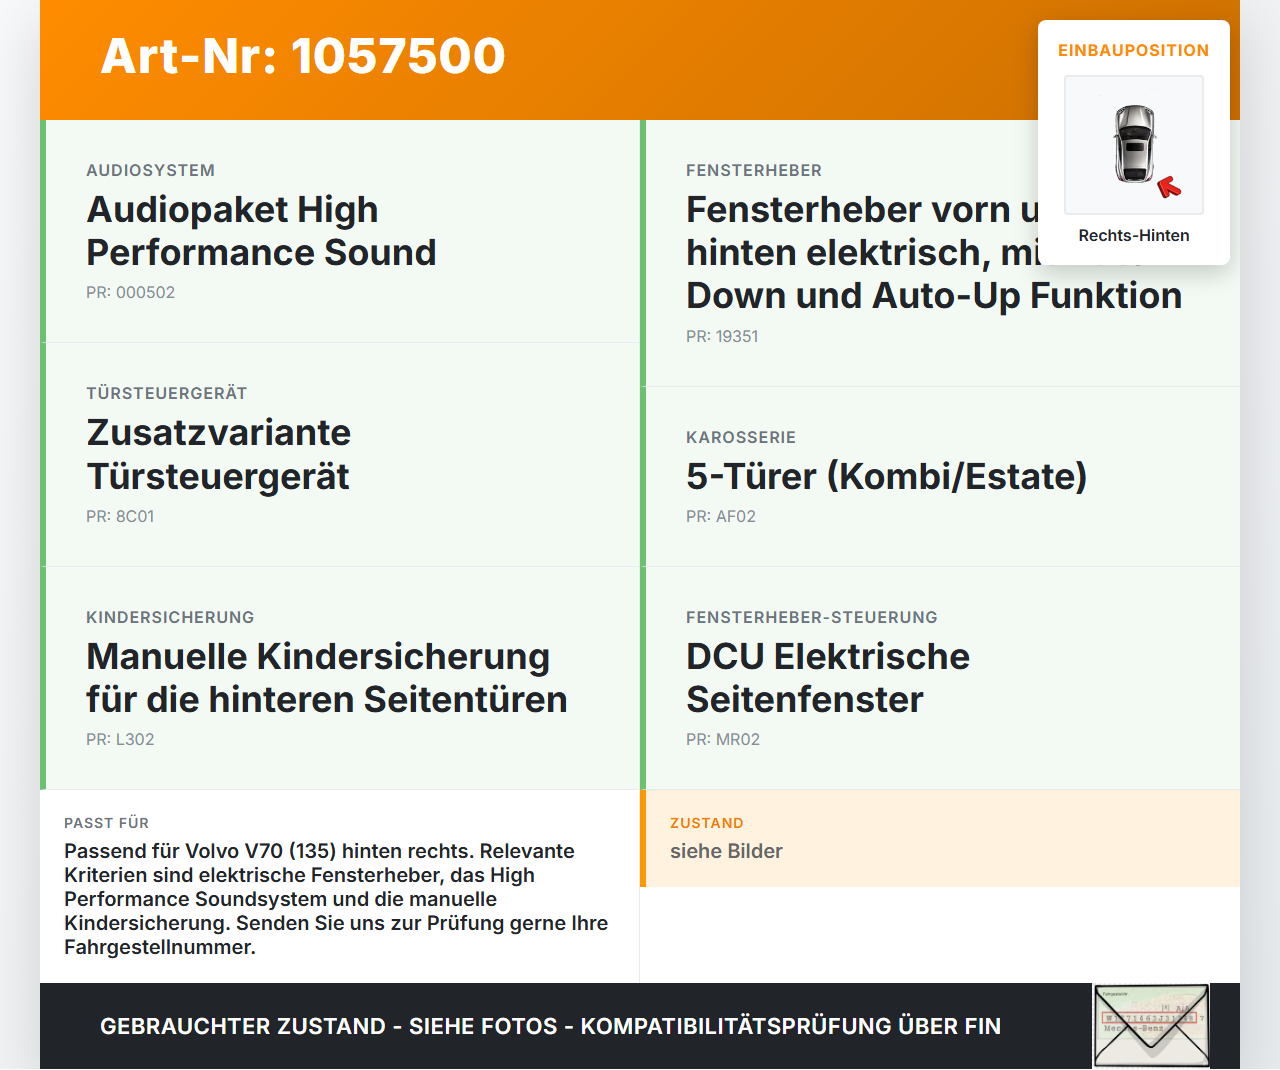Click PR: 8C01 code

[120, 516]
